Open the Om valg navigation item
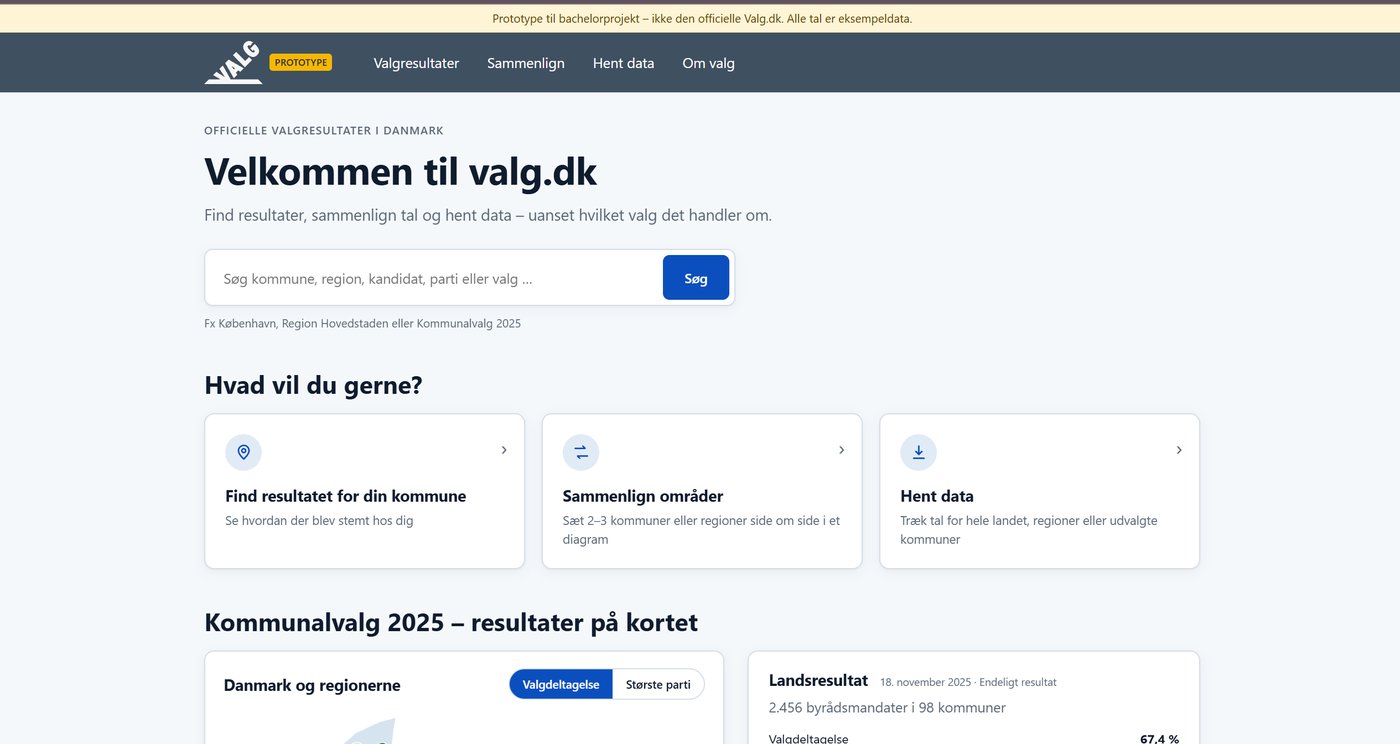This screenshot has height=744, width=1400. [x=708, y=63]
